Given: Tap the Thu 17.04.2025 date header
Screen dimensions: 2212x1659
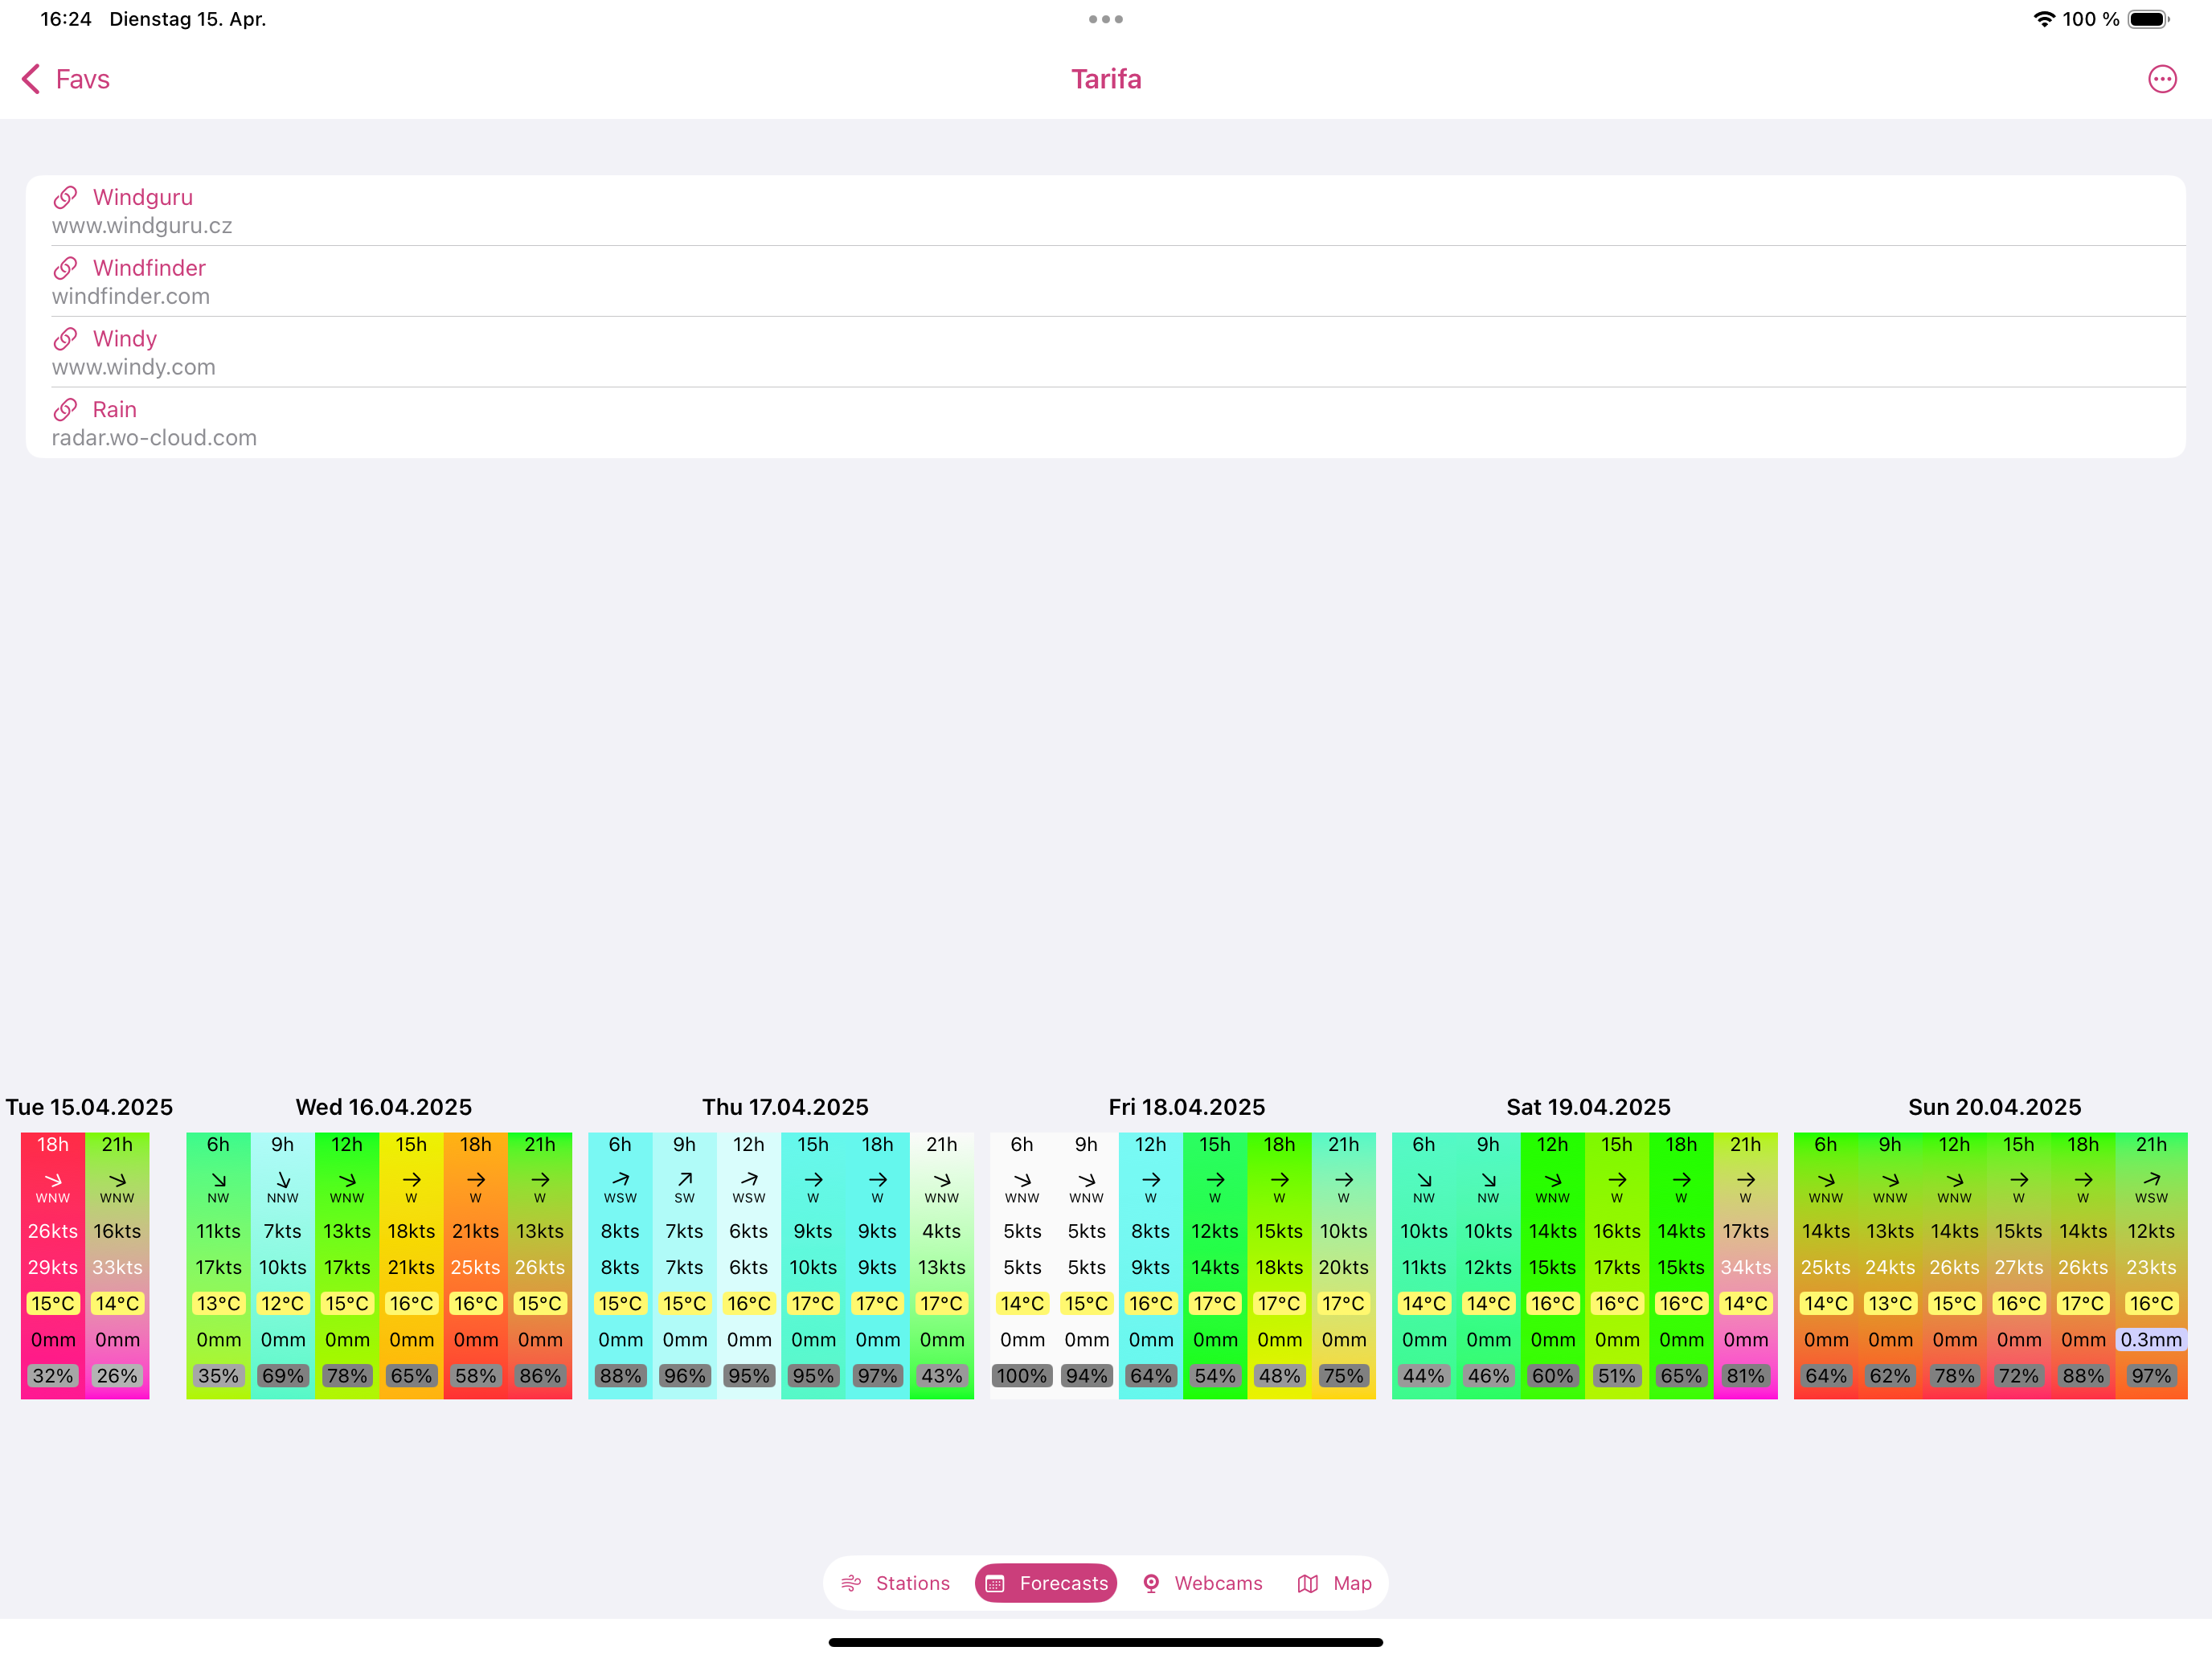Looking at the screenshot, I should (785, 1107).
